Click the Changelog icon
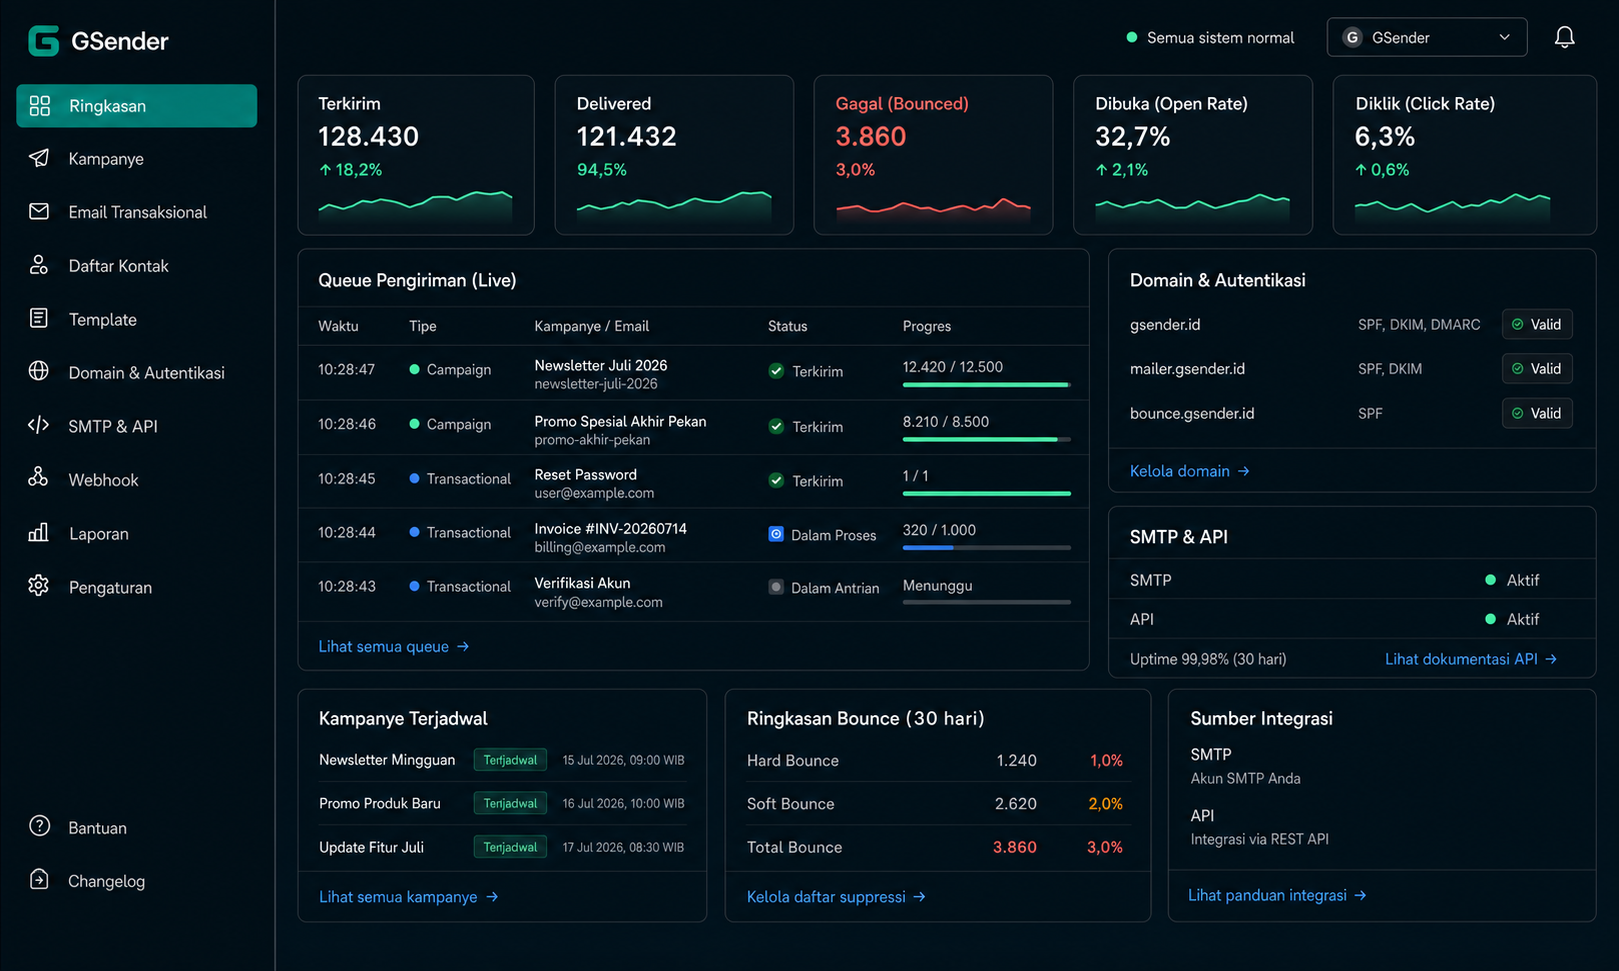 (x=39, y=879)
